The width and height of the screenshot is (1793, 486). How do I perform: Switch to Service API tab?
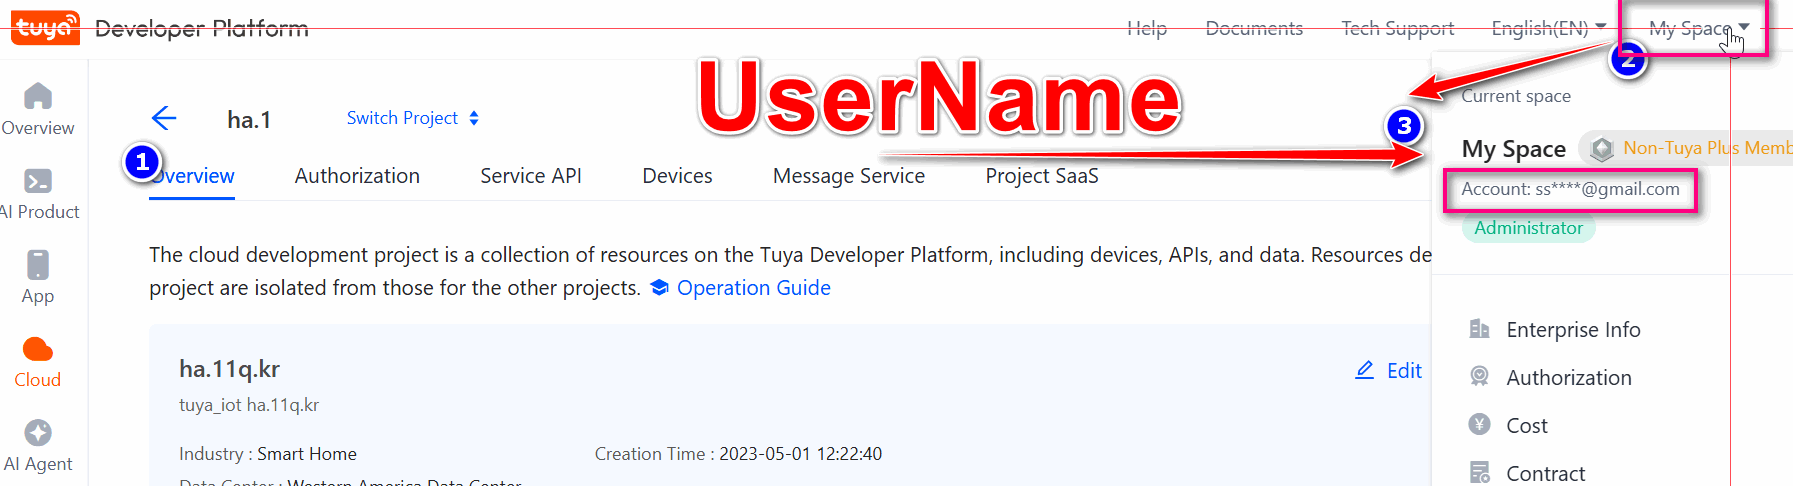(531, 176)
